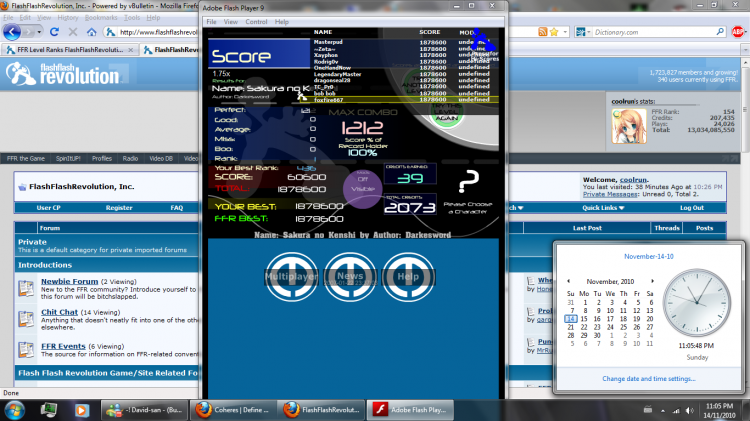Click the Multiplayer round button
Image resolution: width=750 pixels, height=421 pixels.
[x=291, y=277]
